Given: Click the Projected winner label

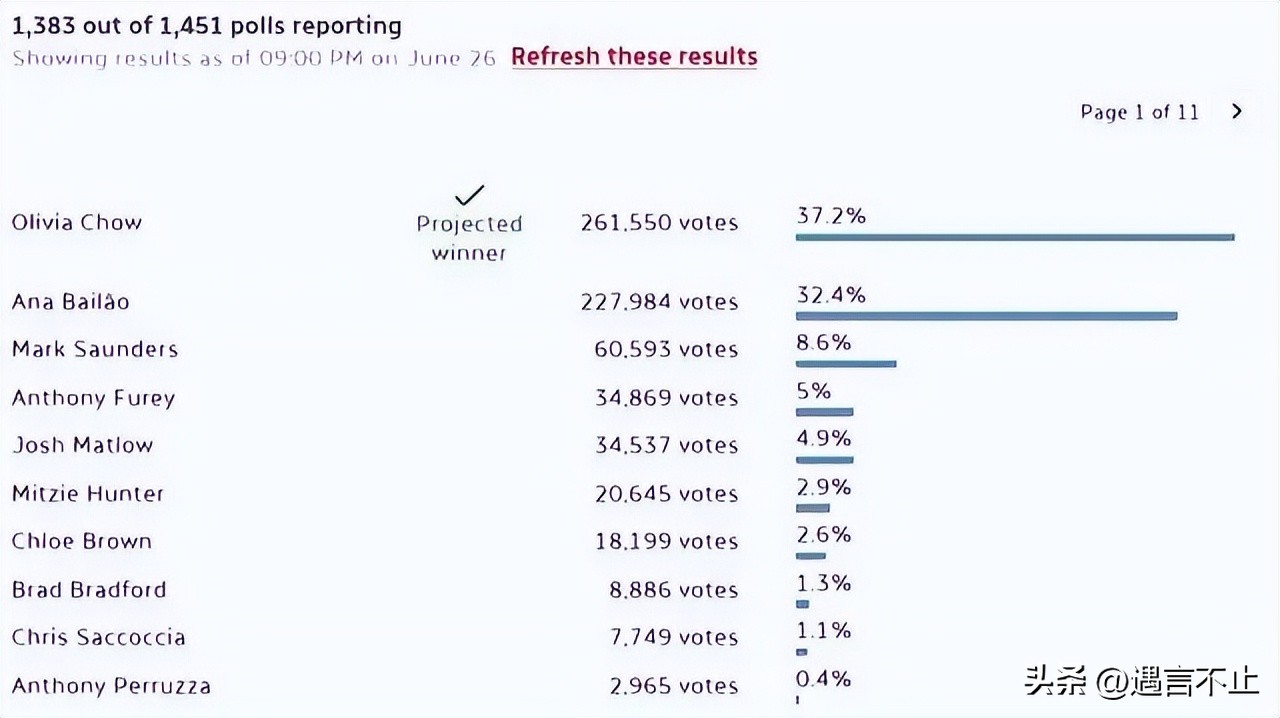Looking at the screenshot, I should 469,238.
